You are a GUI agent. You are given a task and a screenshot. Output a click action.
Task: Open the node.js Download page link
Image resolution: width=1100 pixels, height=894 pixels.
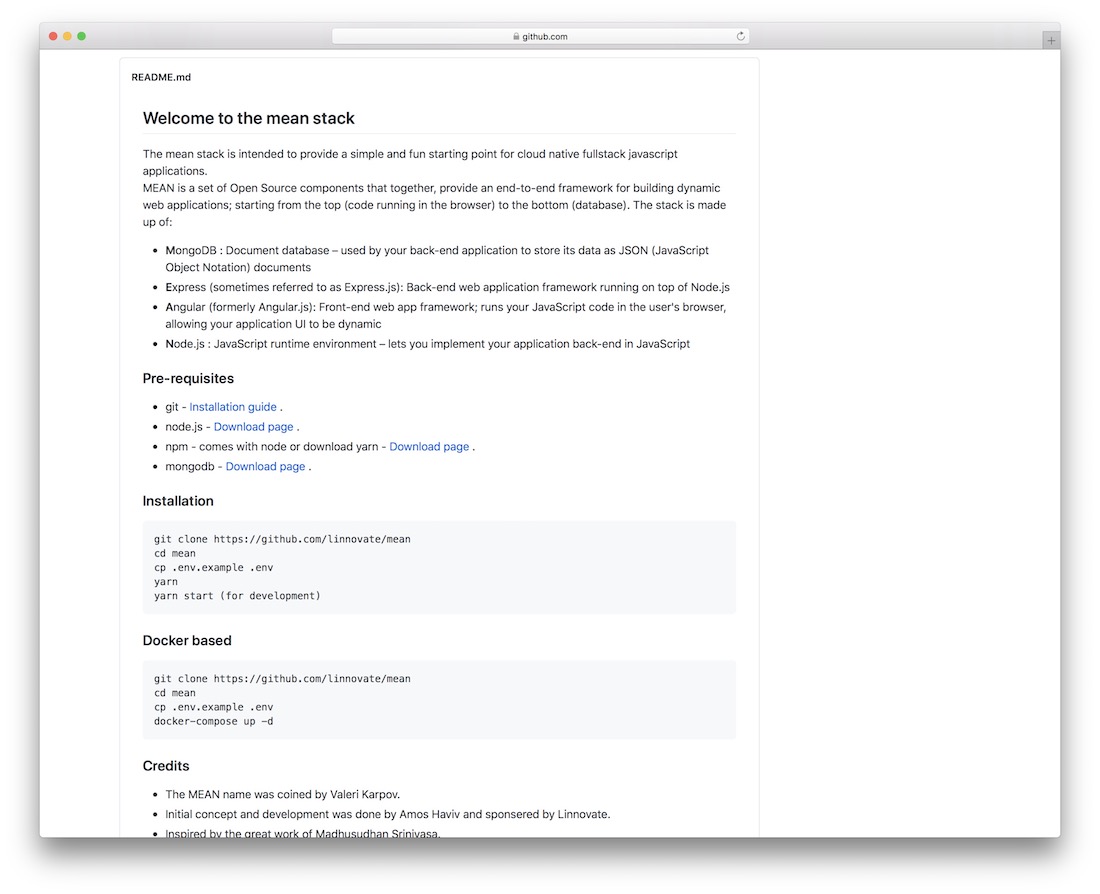tap(253, 427)
